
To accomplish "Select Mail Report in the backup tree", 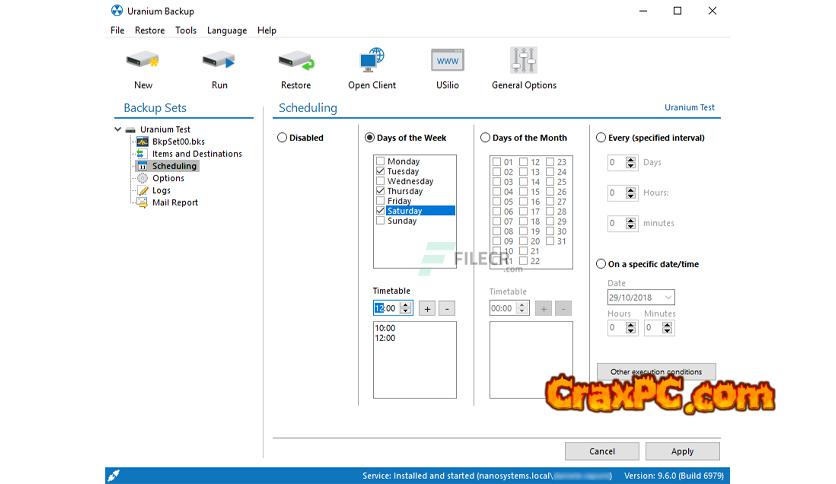I will click(174, 203).
